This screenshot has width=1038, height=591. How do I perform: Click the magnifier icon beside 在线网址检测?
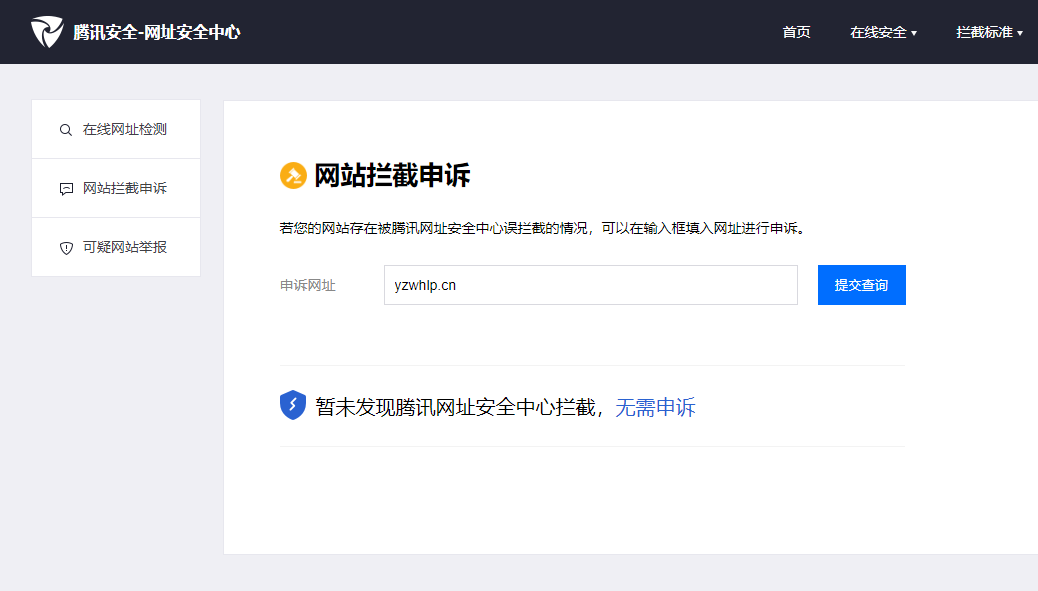[66, 130]
